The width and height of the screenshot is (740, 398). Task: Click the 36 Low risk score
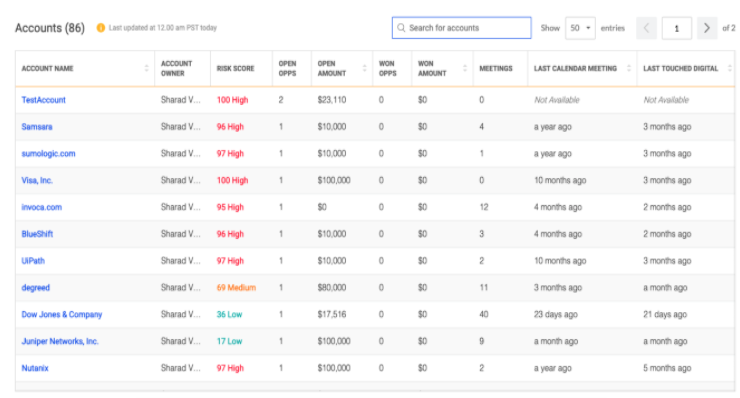point(229,314)
